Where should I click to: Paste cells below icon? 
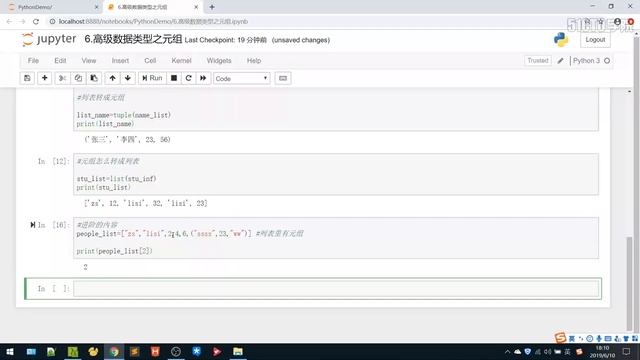point(94,78)
